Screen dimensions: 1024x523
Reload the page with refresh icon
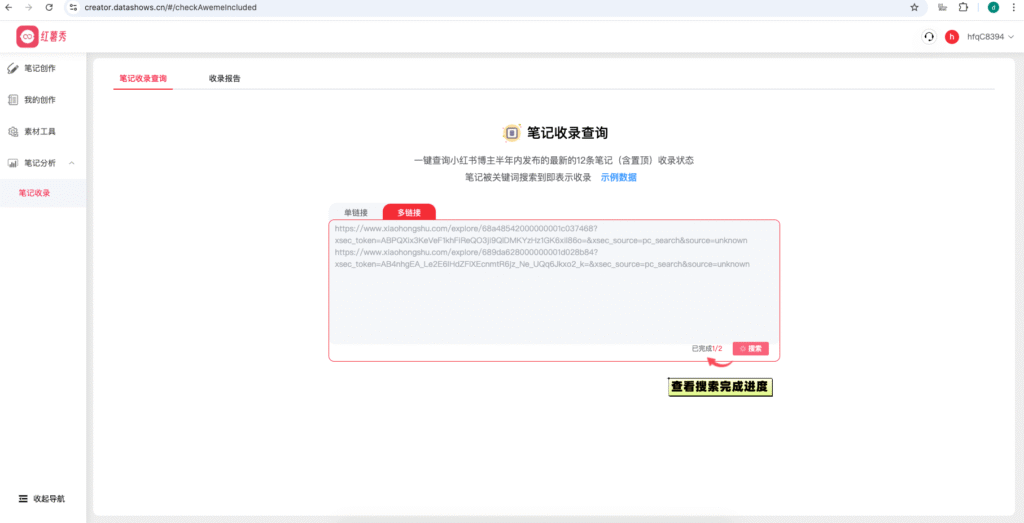[x=49, y=8]
